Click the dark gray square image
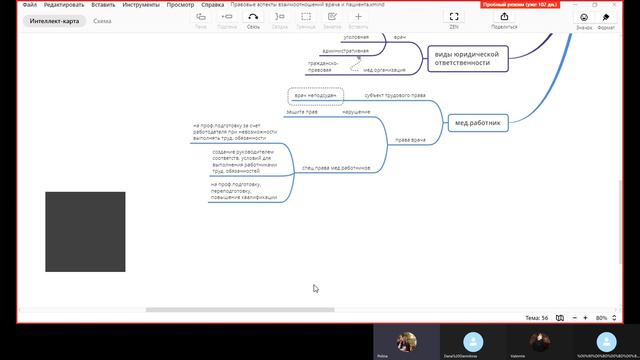The width and height of the screenshot is (640, 360). [85, 232]
